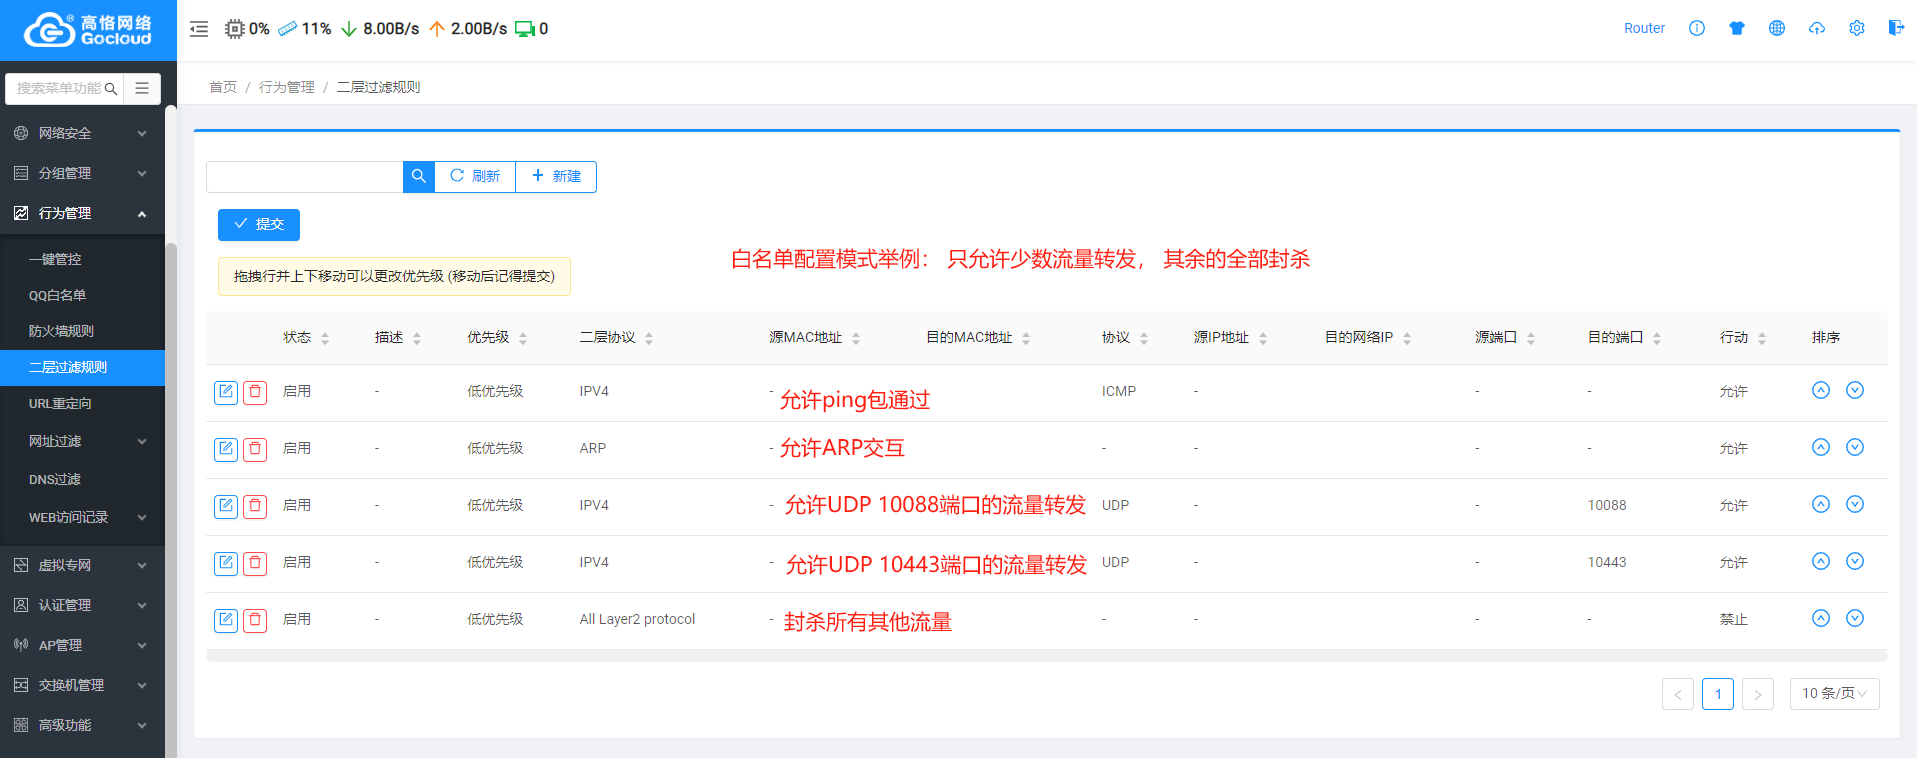Click the logout icon at top right
Image resolution: width=1917 pixels, height=758 pixels.
tap(1895, 28)
